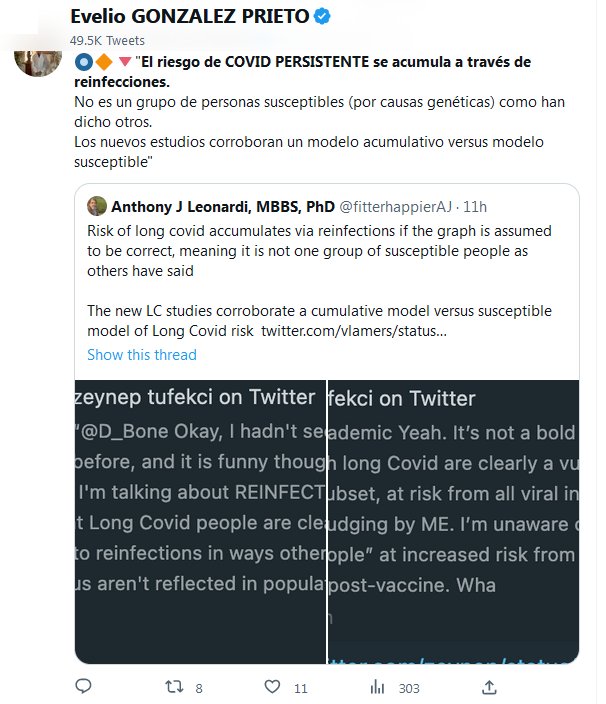Open tweet analytics via the views bar icon

(x=377, y=687)
